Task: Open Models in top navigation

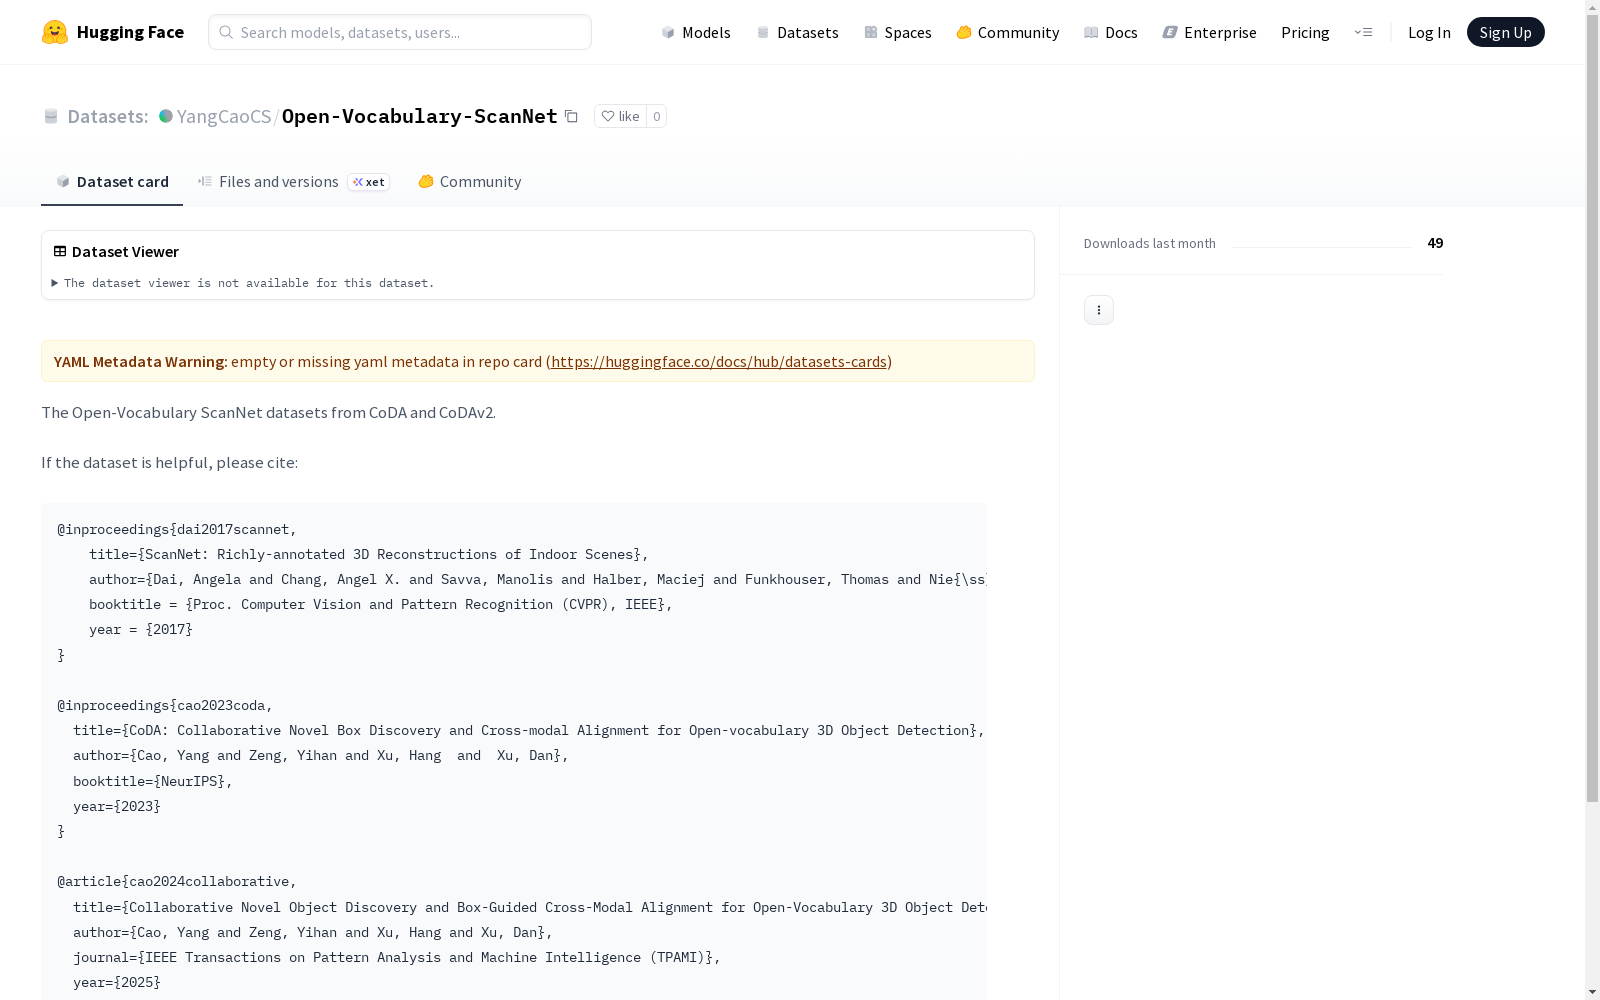Action: coord(695,32)
